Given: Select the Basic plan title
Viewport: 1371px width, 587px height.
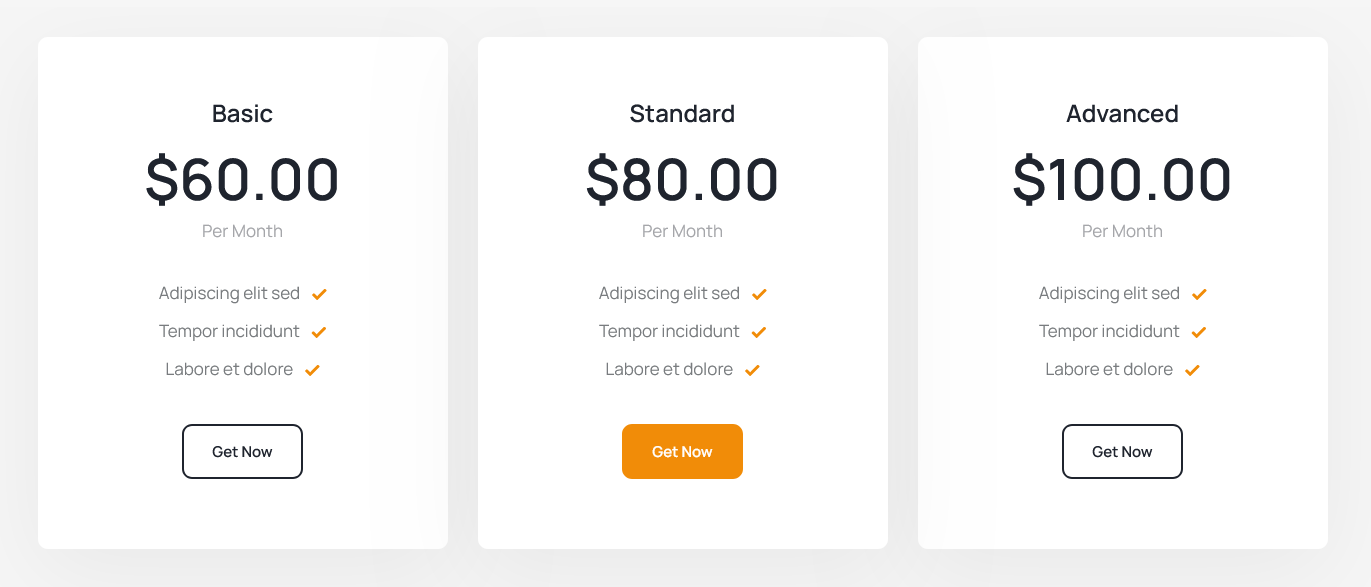Looking at the screenshot, I should (x=242, y=114).
